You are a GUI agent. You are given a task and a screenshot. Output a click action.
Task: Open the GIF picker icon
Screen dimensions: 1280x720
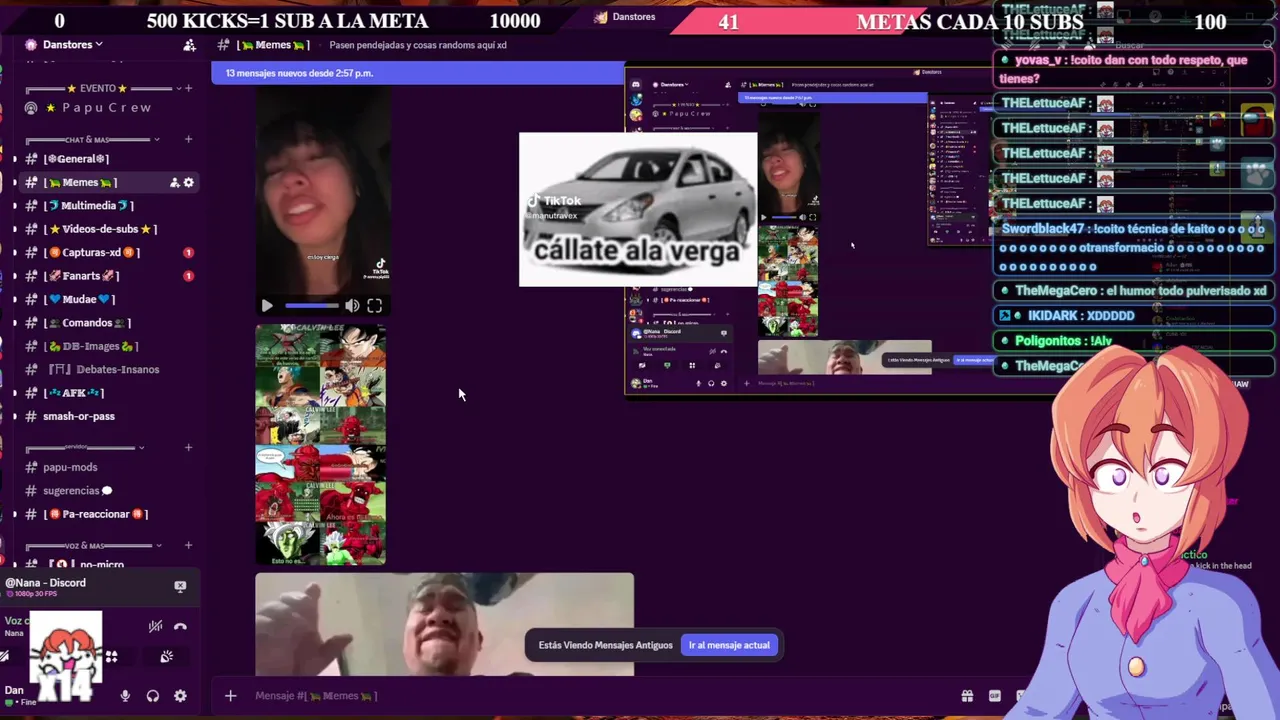[995, 696]
